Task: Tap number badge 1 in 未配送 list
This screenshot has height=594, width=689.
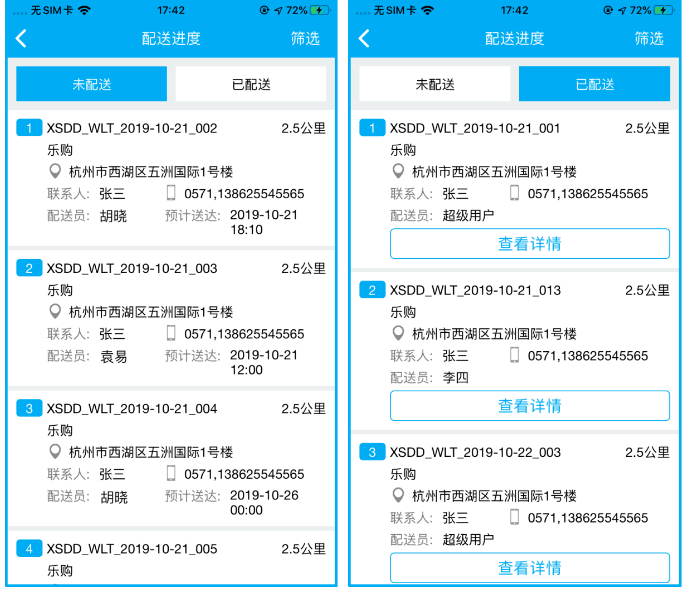Action: click(x=29, y=128)
